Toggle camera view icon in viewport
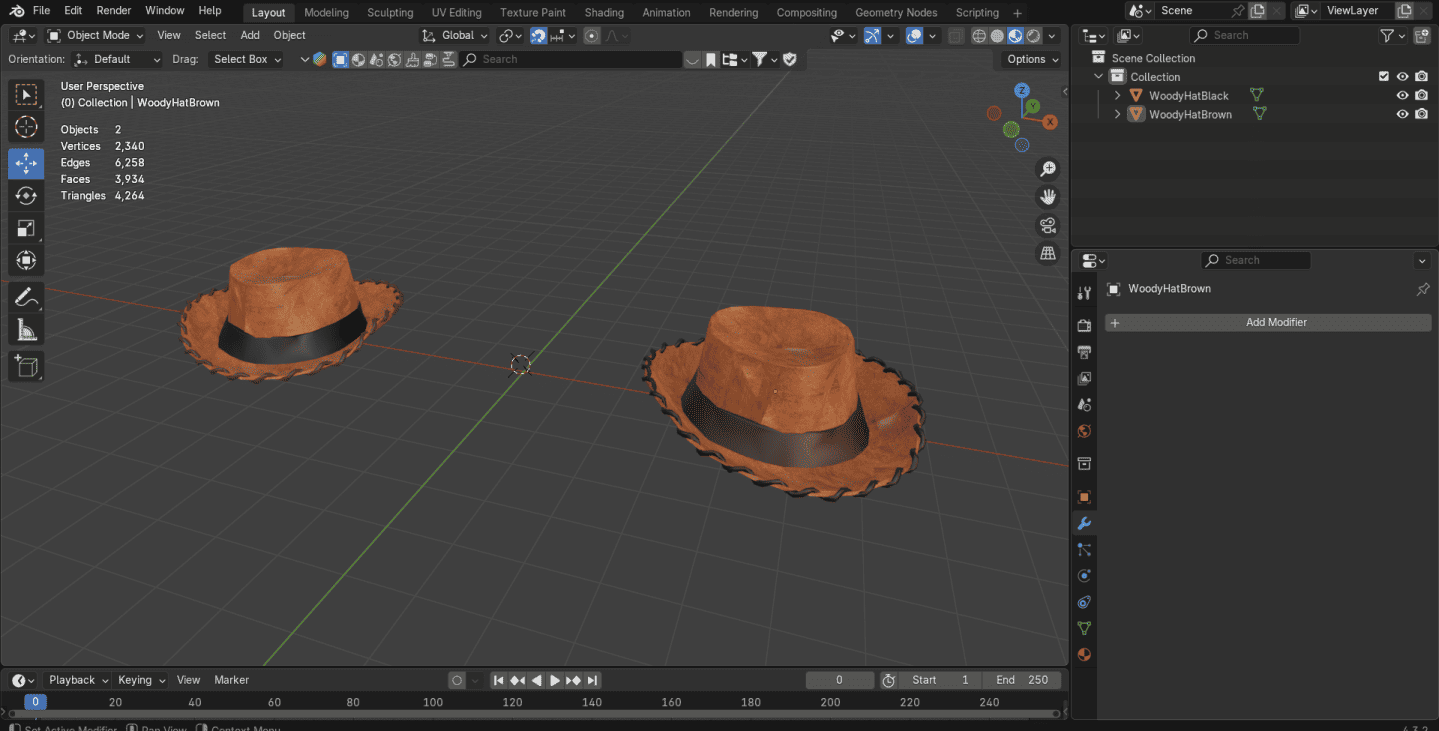This screenshot has width=1439, height=731. (1048, 225)
